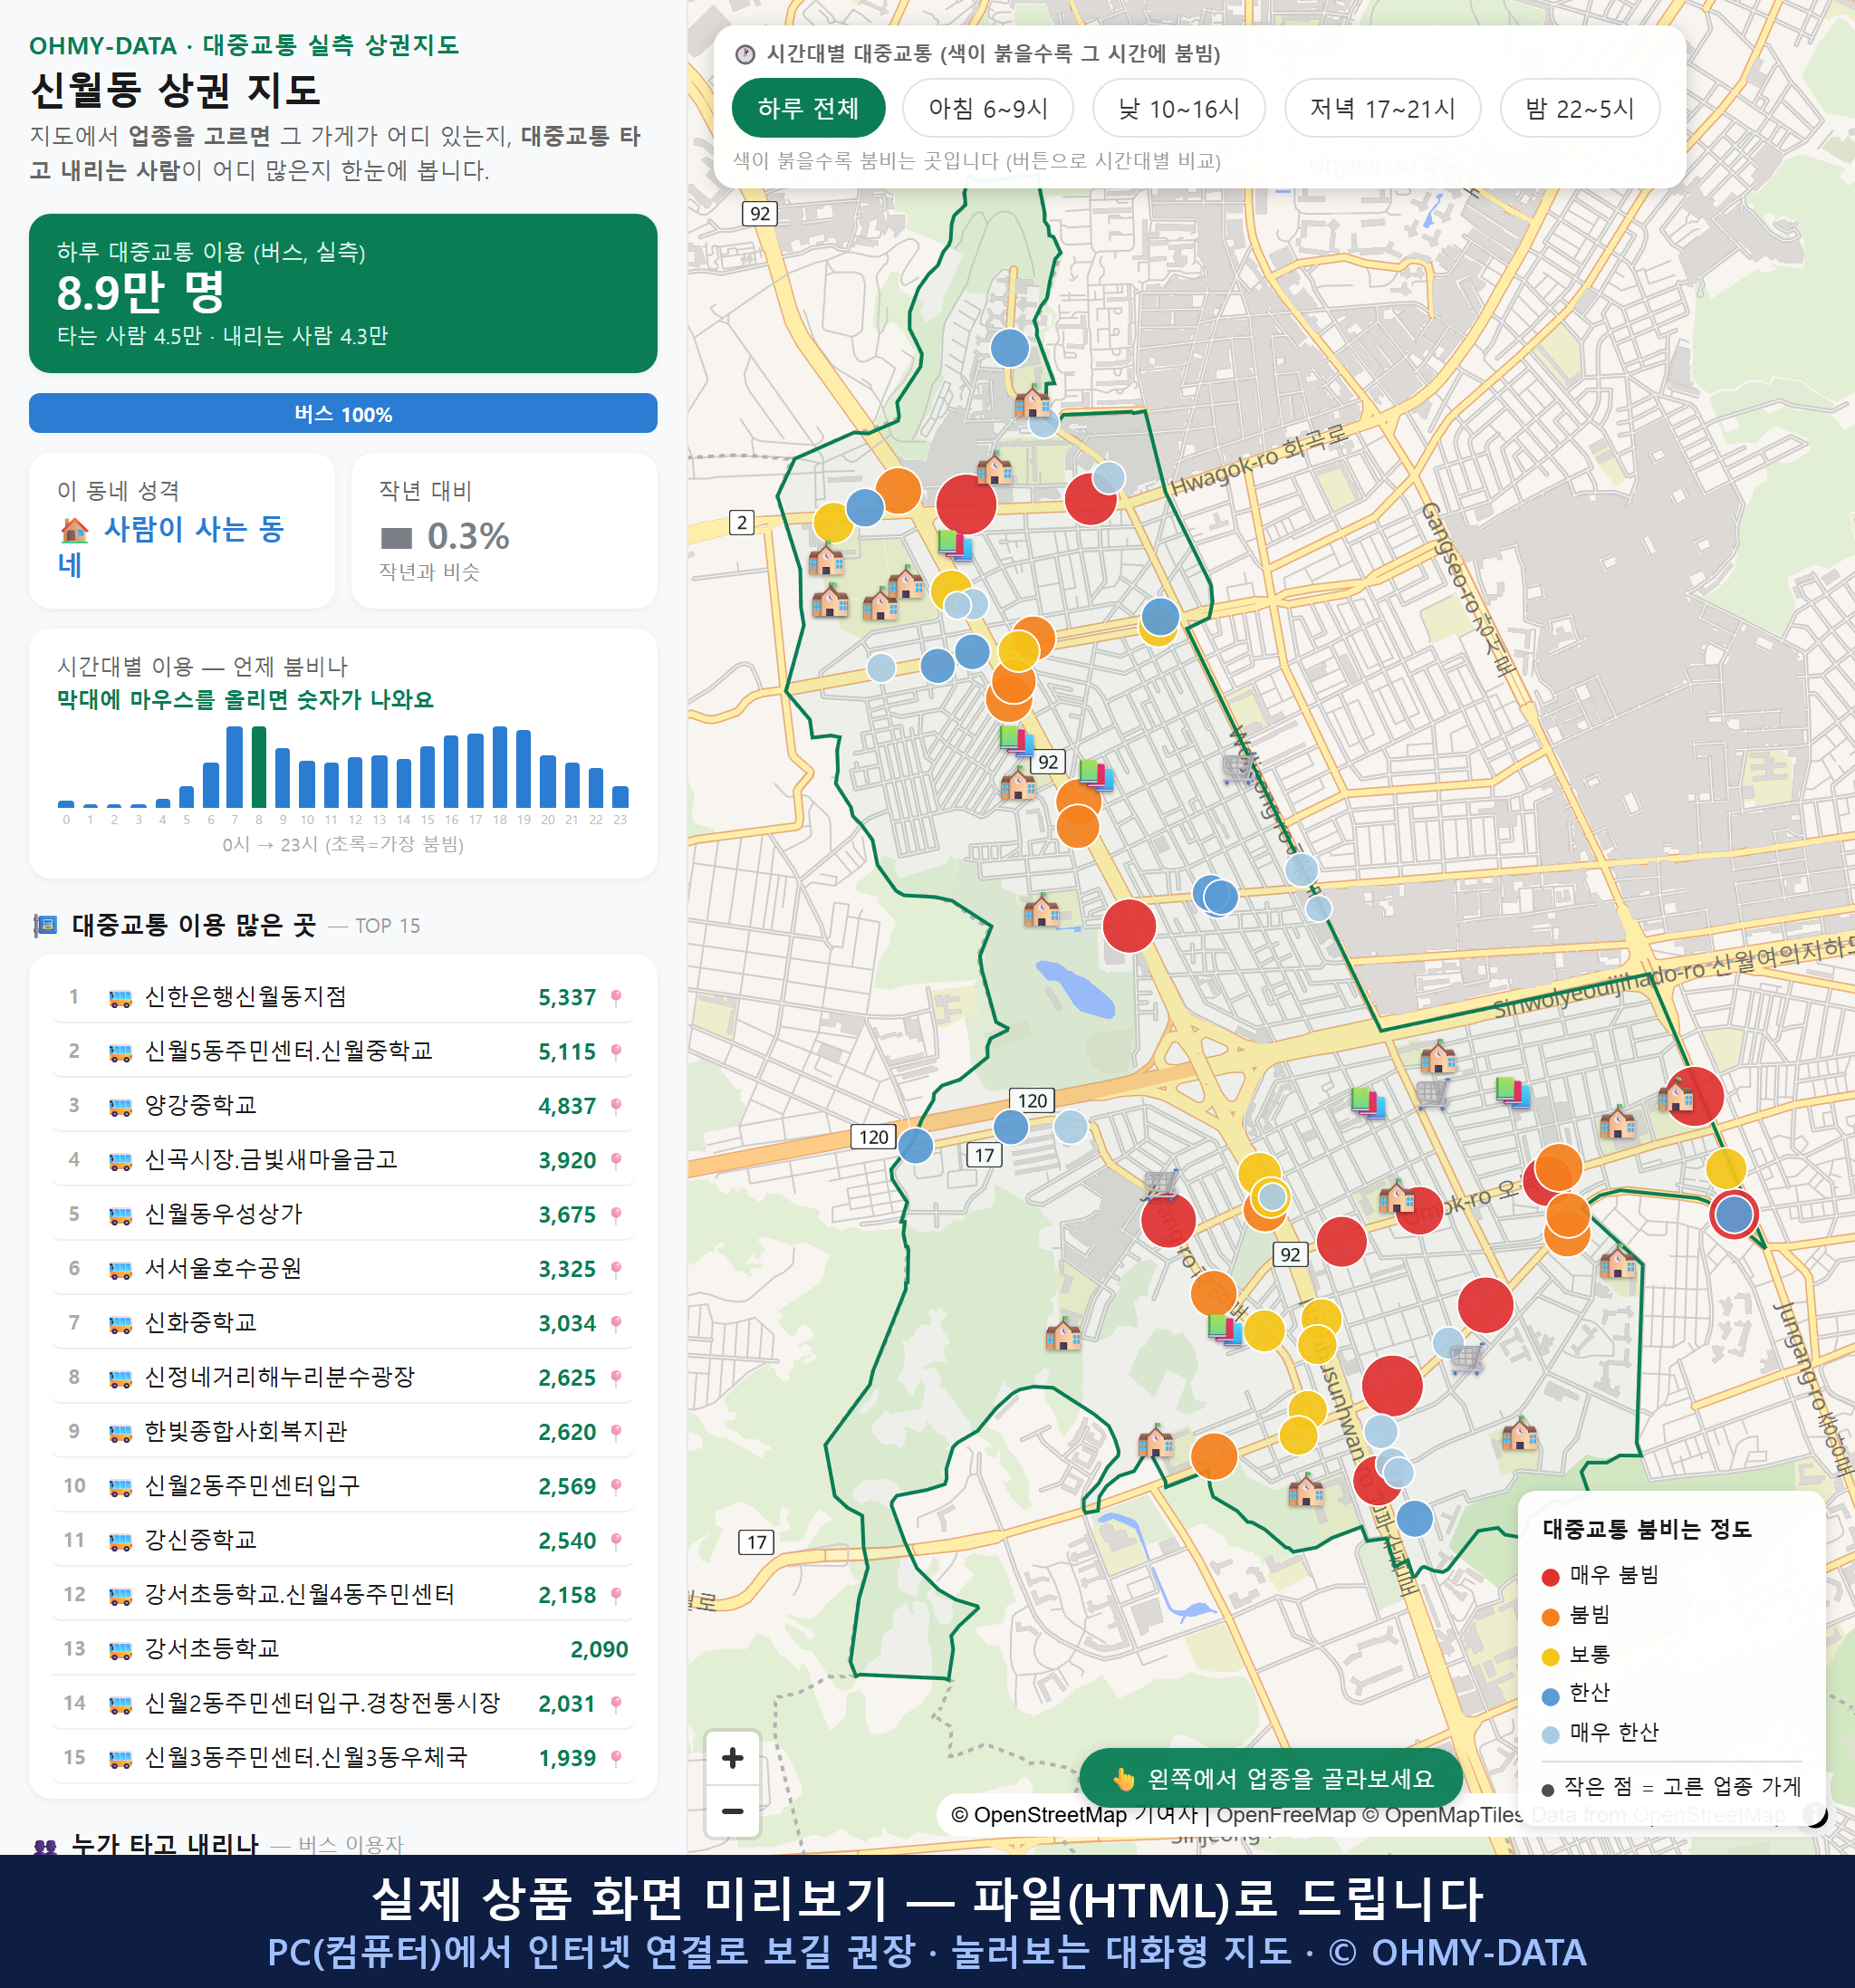Click pin icon for 신정네거리해누리분수광장
The width and height of the screenshot is (1855, 1988).
616,1378
